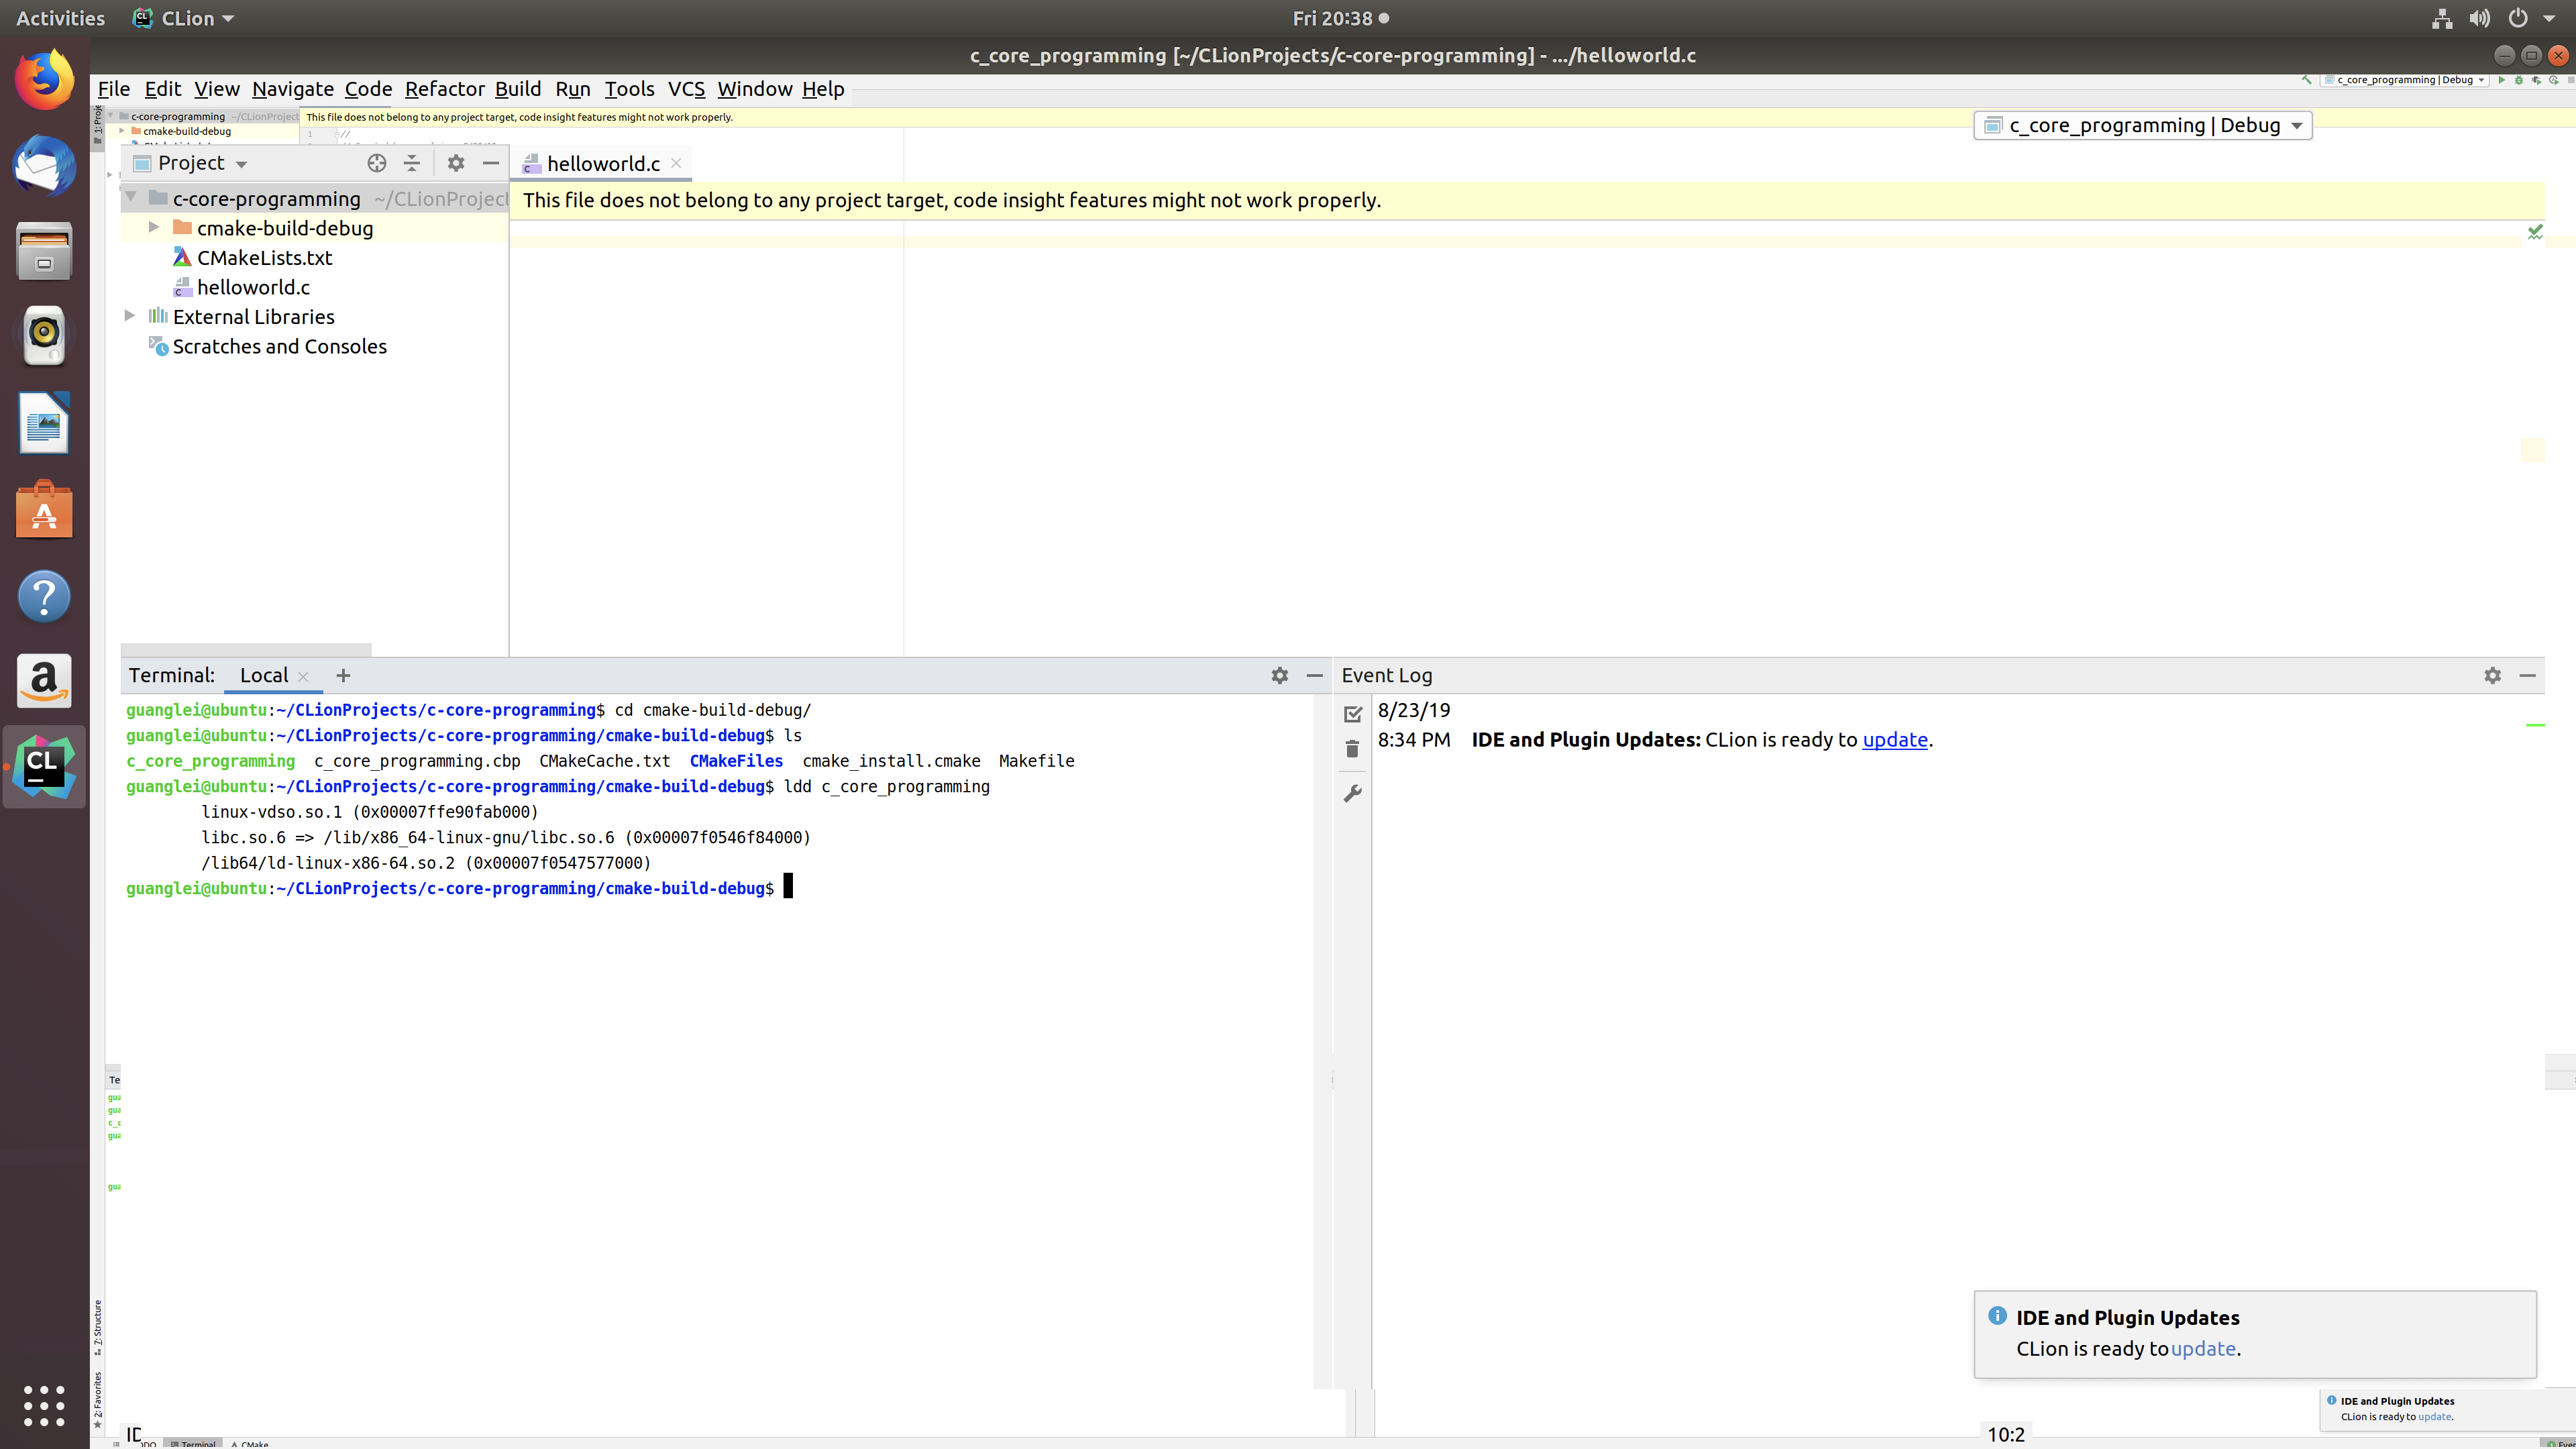Click the locate/scroll-from-source target icon
2576x1449 pixels.
tap(376, 163)
